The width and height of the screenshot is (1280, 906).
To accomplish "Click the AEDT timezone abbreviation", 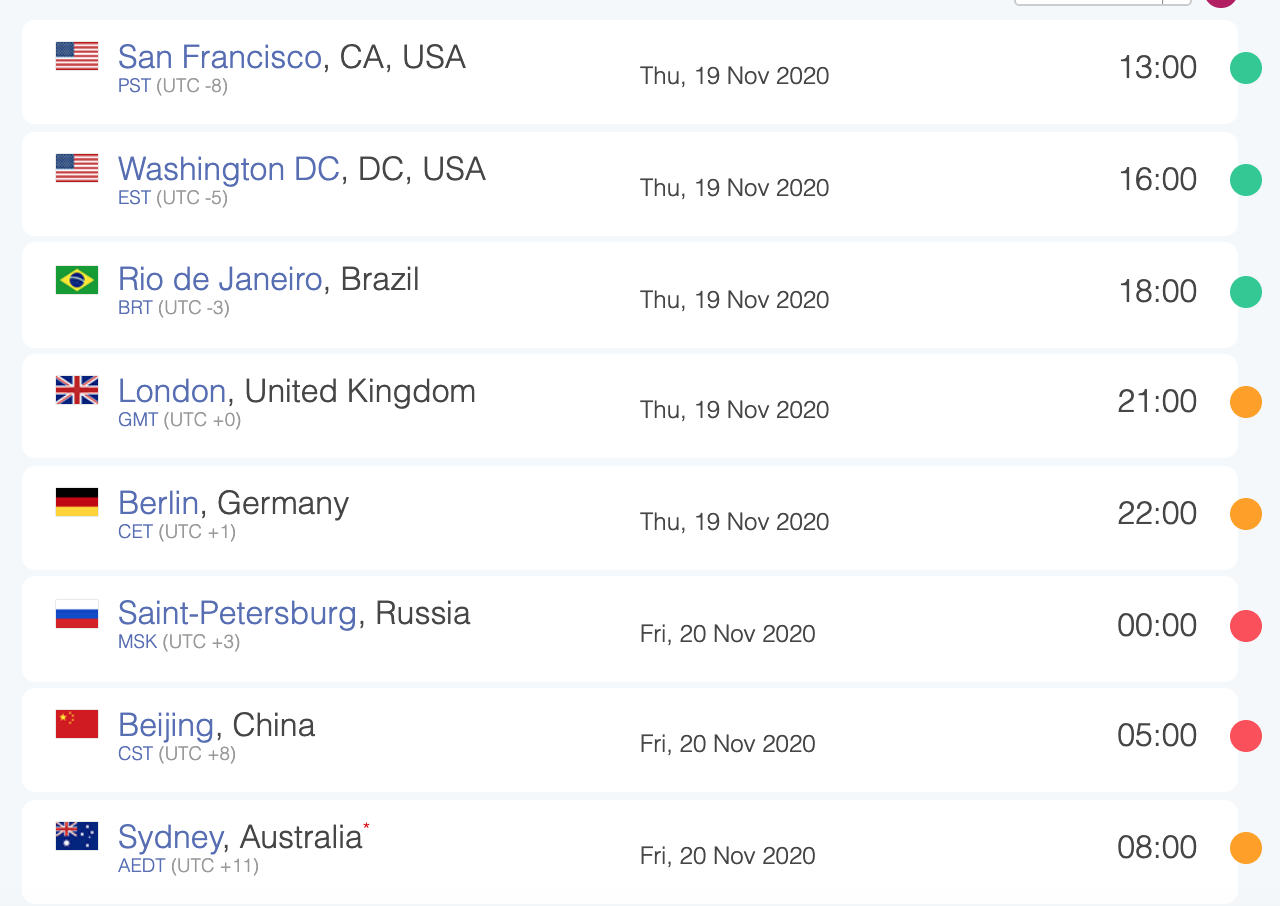I will point(142,866).
